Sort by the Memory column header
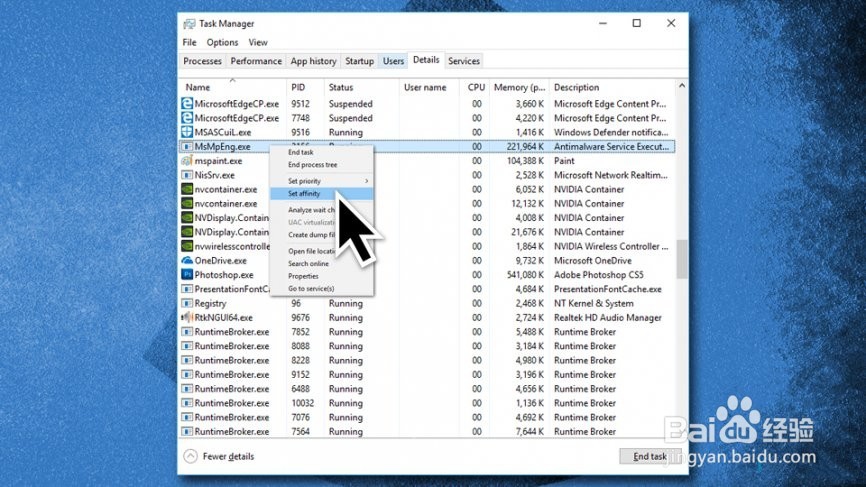The height and width of the screenshot is (487, 866). pos(519,87)
